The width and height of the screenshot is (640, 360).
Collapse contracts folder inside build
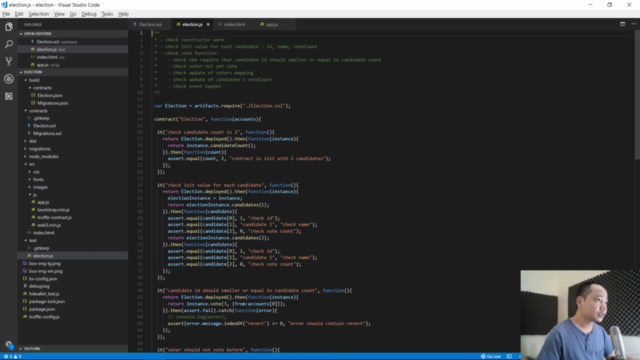[73, 88]
